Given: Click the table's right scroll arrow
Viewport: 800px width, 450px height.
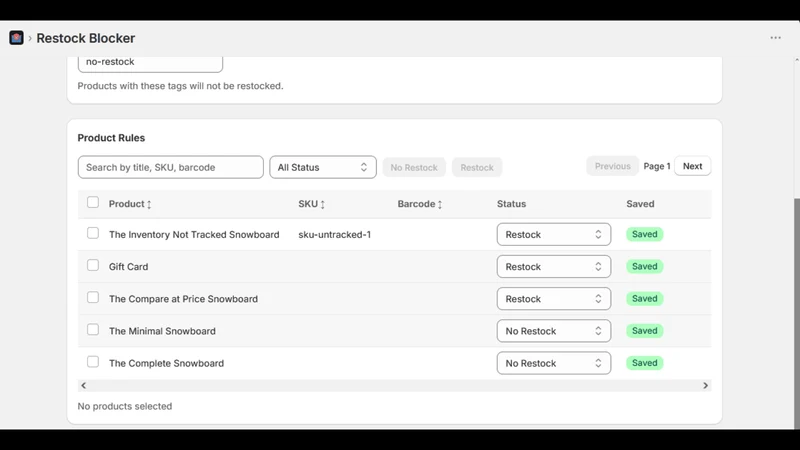Looking at the screenshot, I should pos(706,386).
